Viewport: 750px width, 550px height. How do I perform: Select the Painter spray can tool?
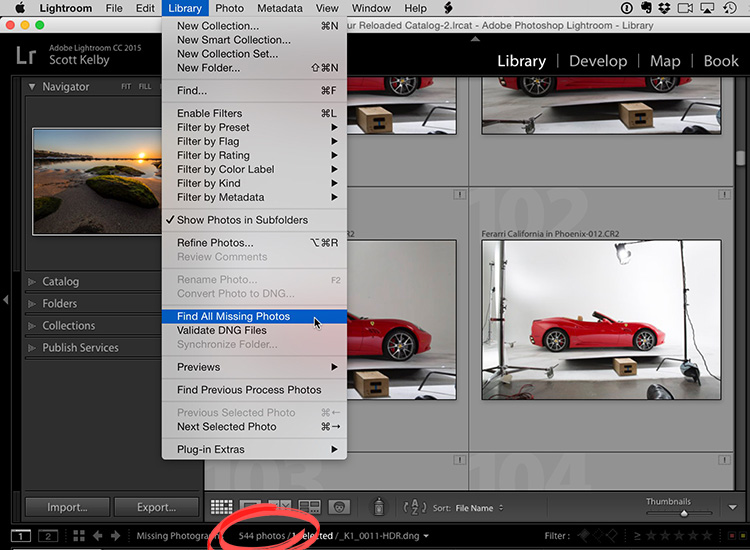pyautogui.click(x=379, y=507)
